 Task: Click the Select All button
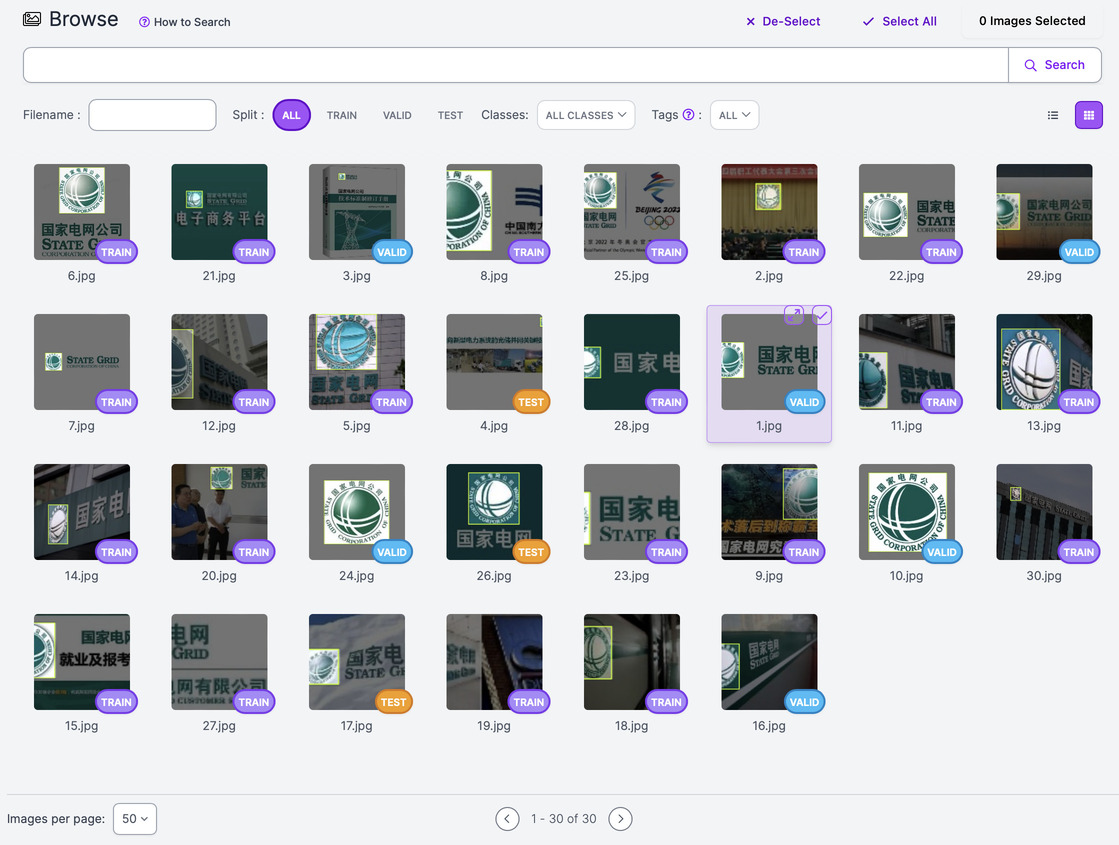(899, 21)
